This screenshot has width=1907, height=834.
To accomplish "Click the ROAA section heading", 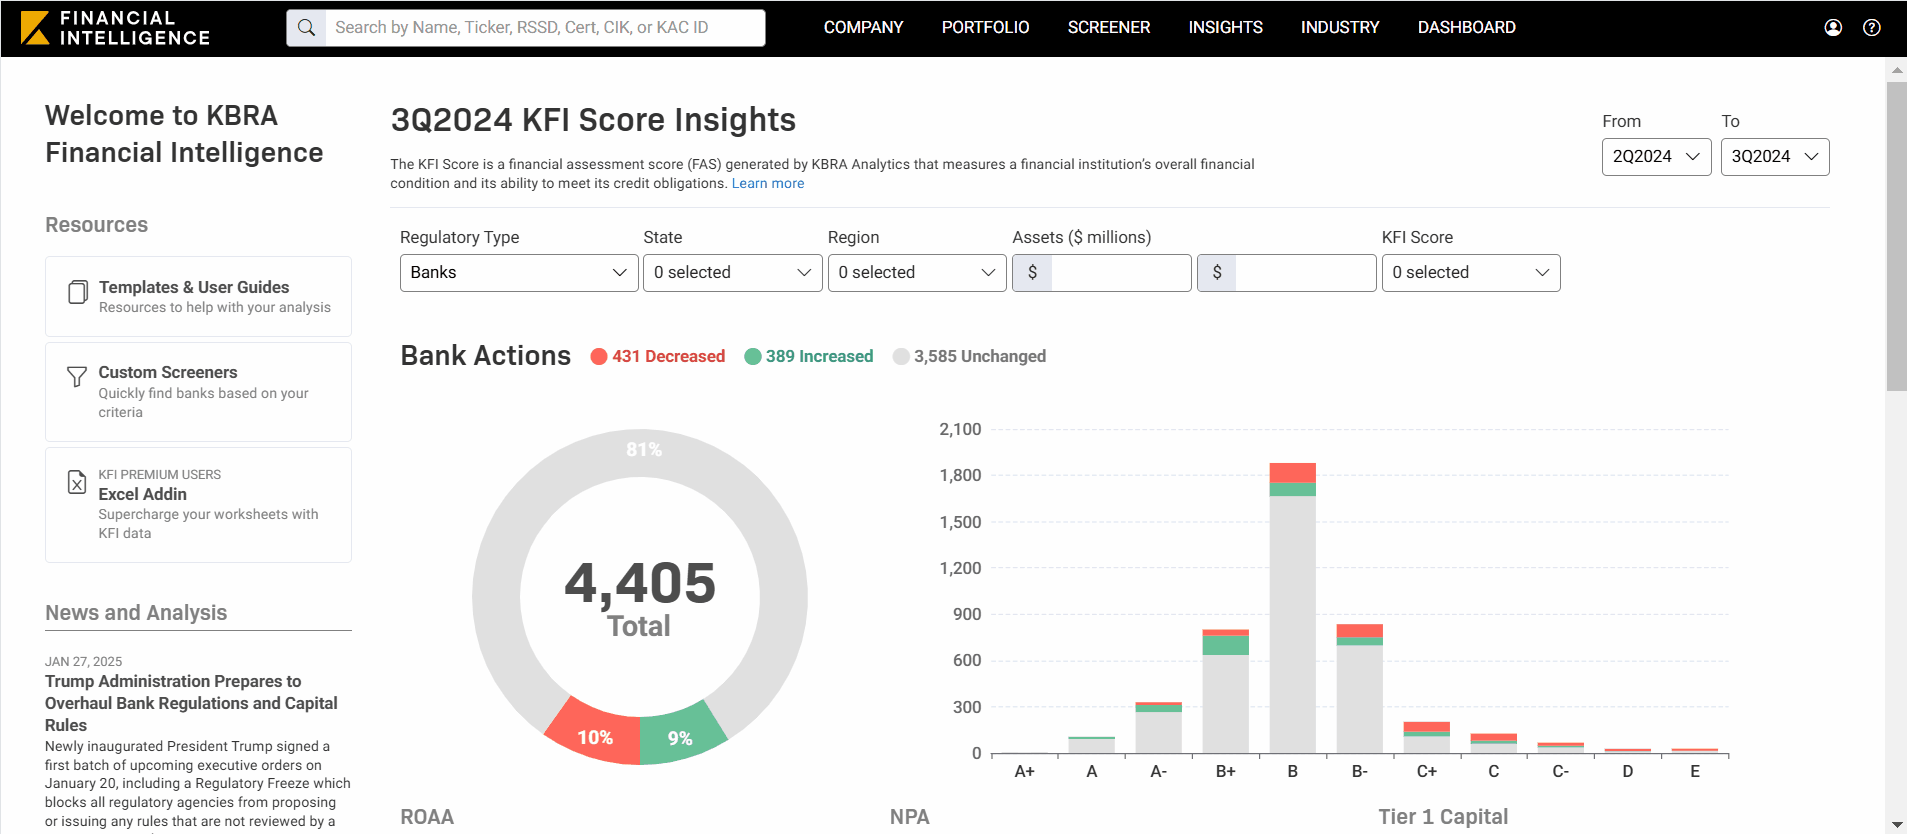I will [427, 817].
